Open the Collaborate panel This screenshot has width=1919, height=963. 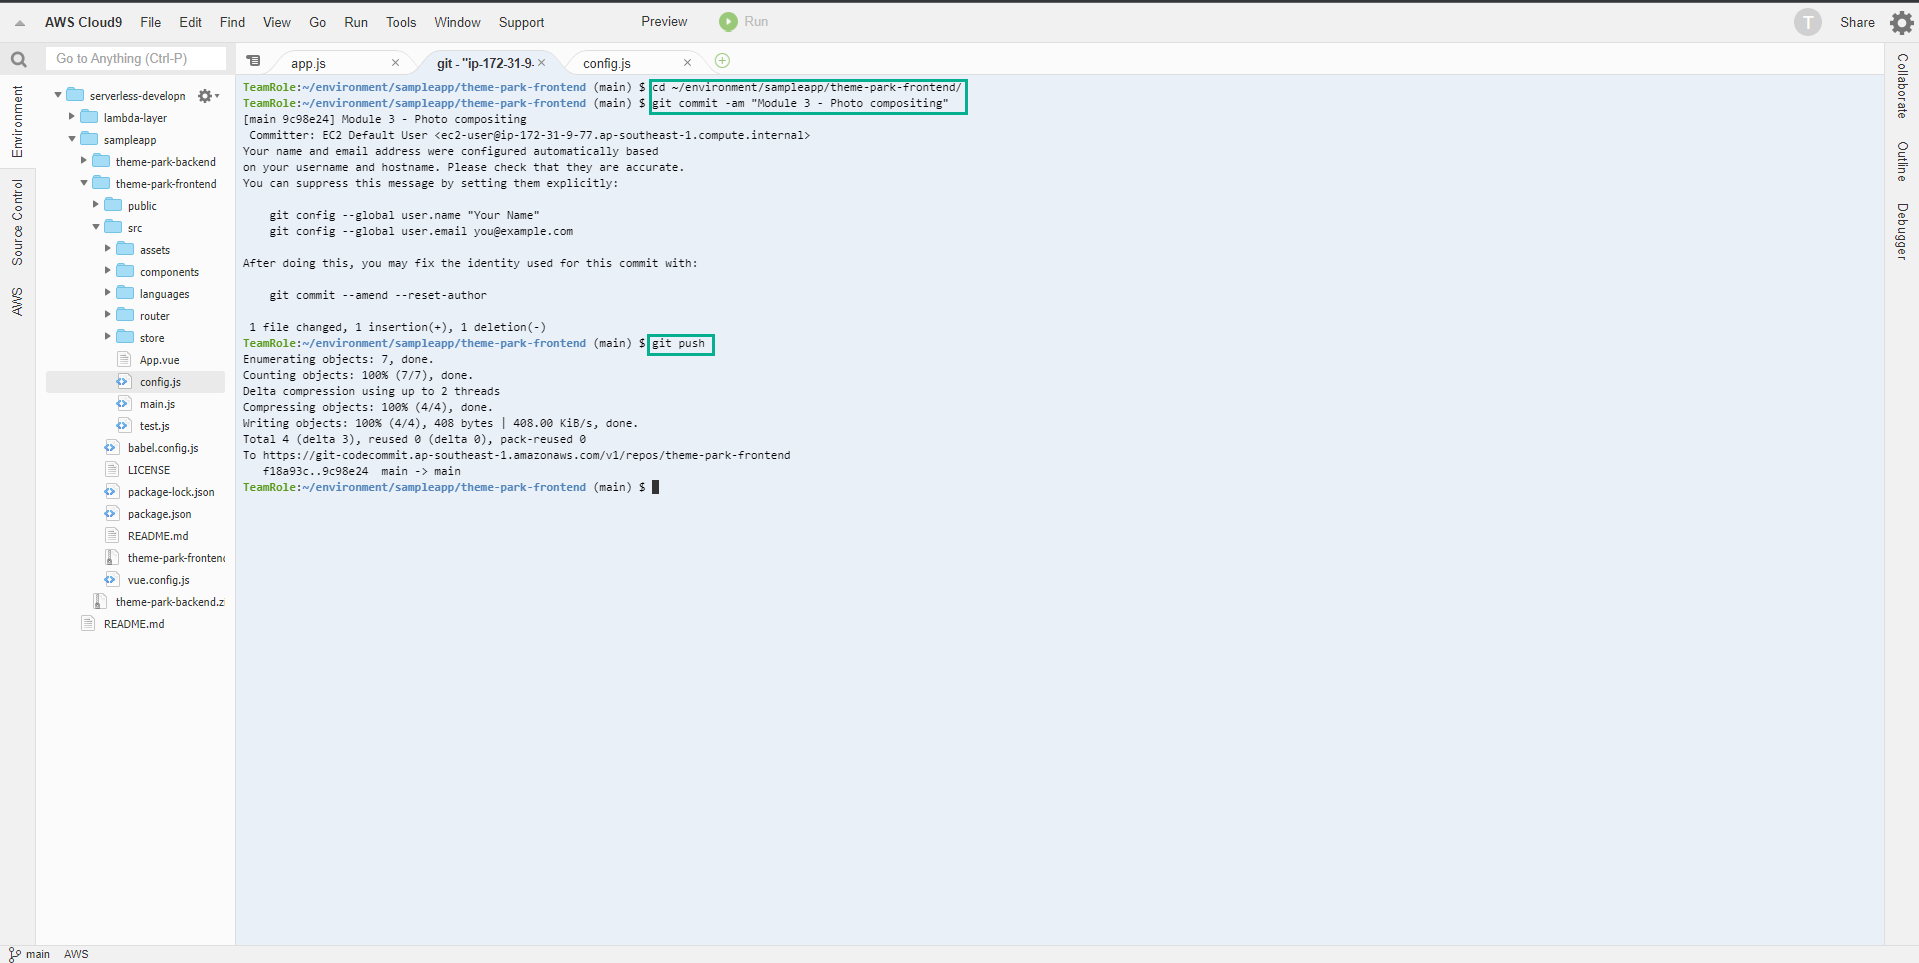pyautogui.click(x=1902, y=86)
